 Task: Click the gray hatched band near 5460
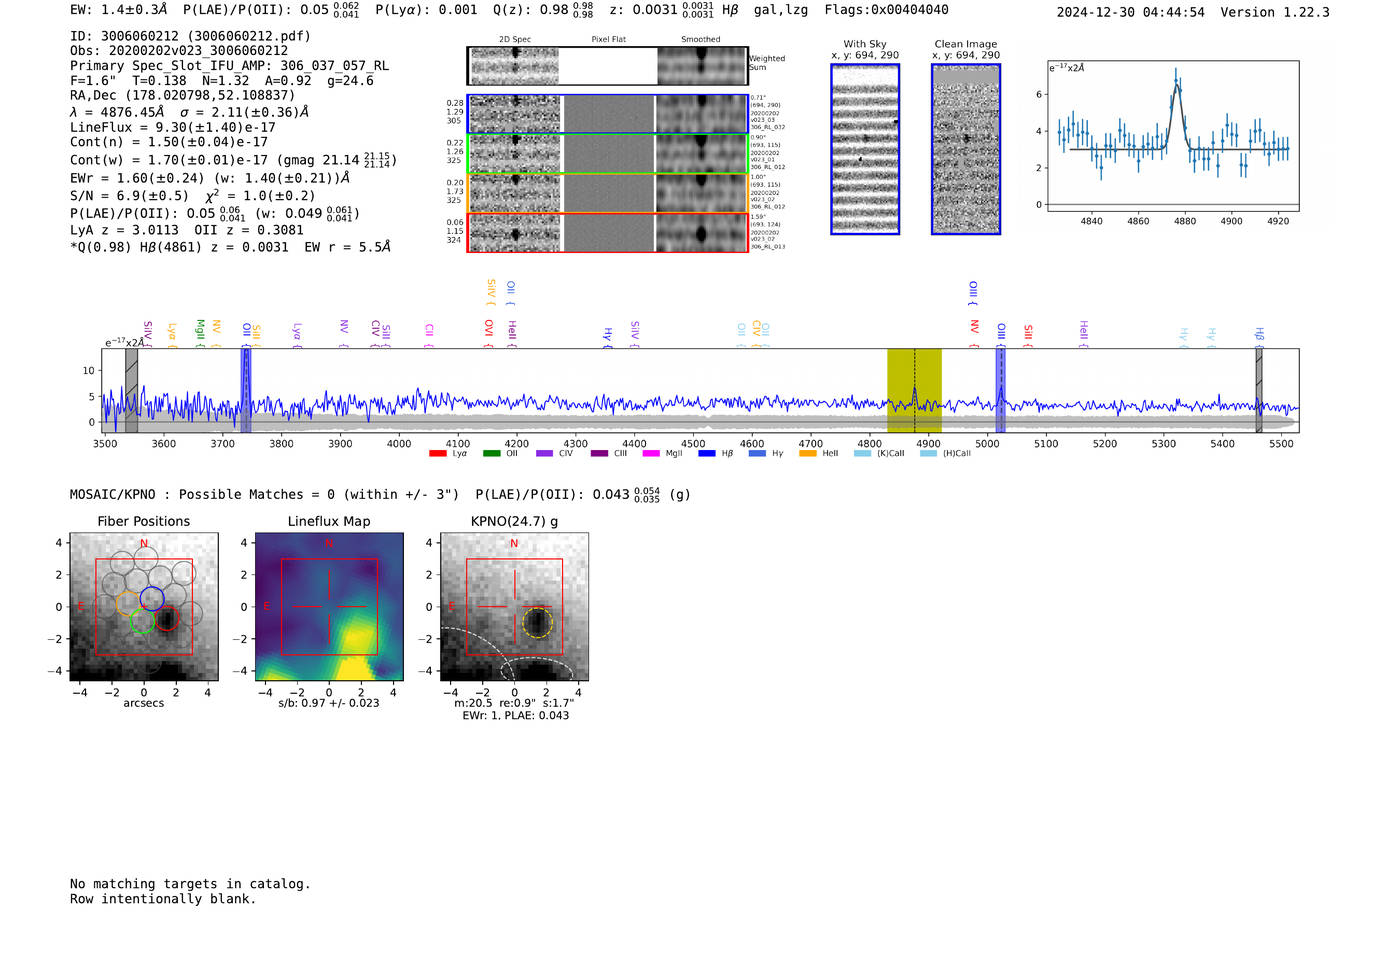[x=1259, y=390]
